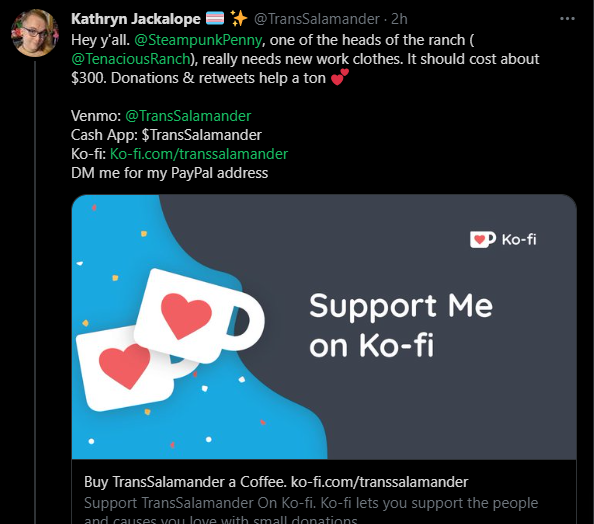Image resolution: width=594 pixels, height=524 pixels.
Task: Click the "Support Me on Ko-fi" card headline
Action: [401, 325]
